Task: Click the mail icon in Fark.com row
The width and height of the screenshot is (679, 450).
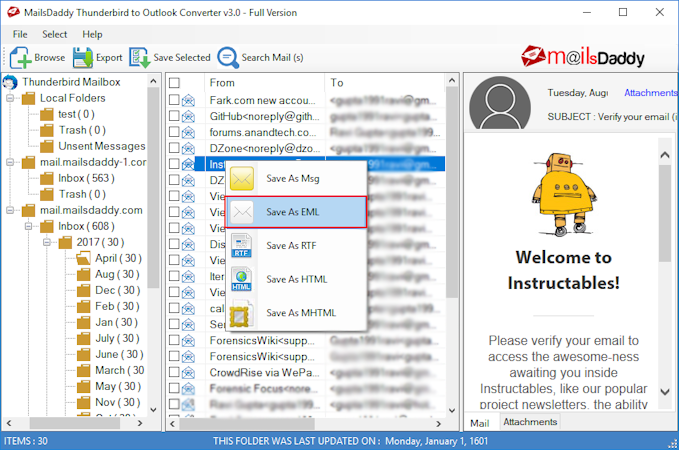Action: coord(188,100)
